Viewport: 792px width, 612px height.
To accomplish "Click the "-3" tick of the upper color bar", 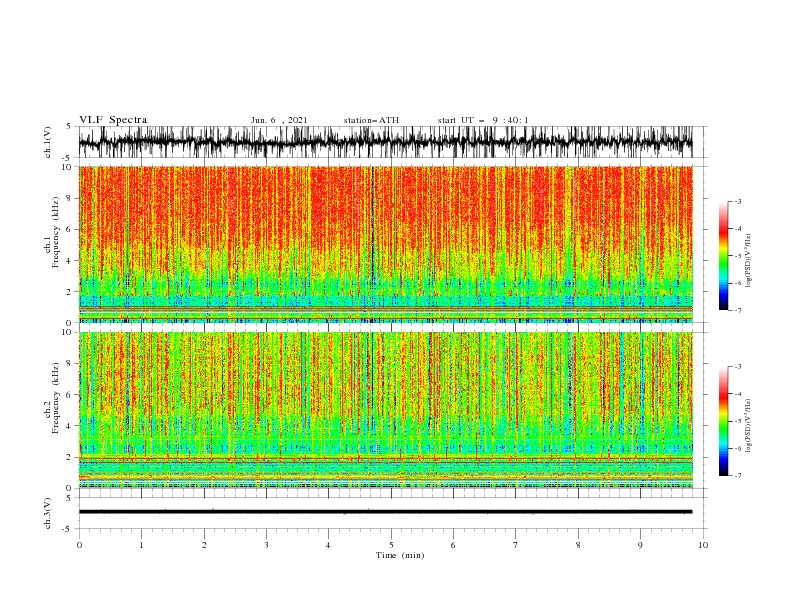I will (738, 201).
